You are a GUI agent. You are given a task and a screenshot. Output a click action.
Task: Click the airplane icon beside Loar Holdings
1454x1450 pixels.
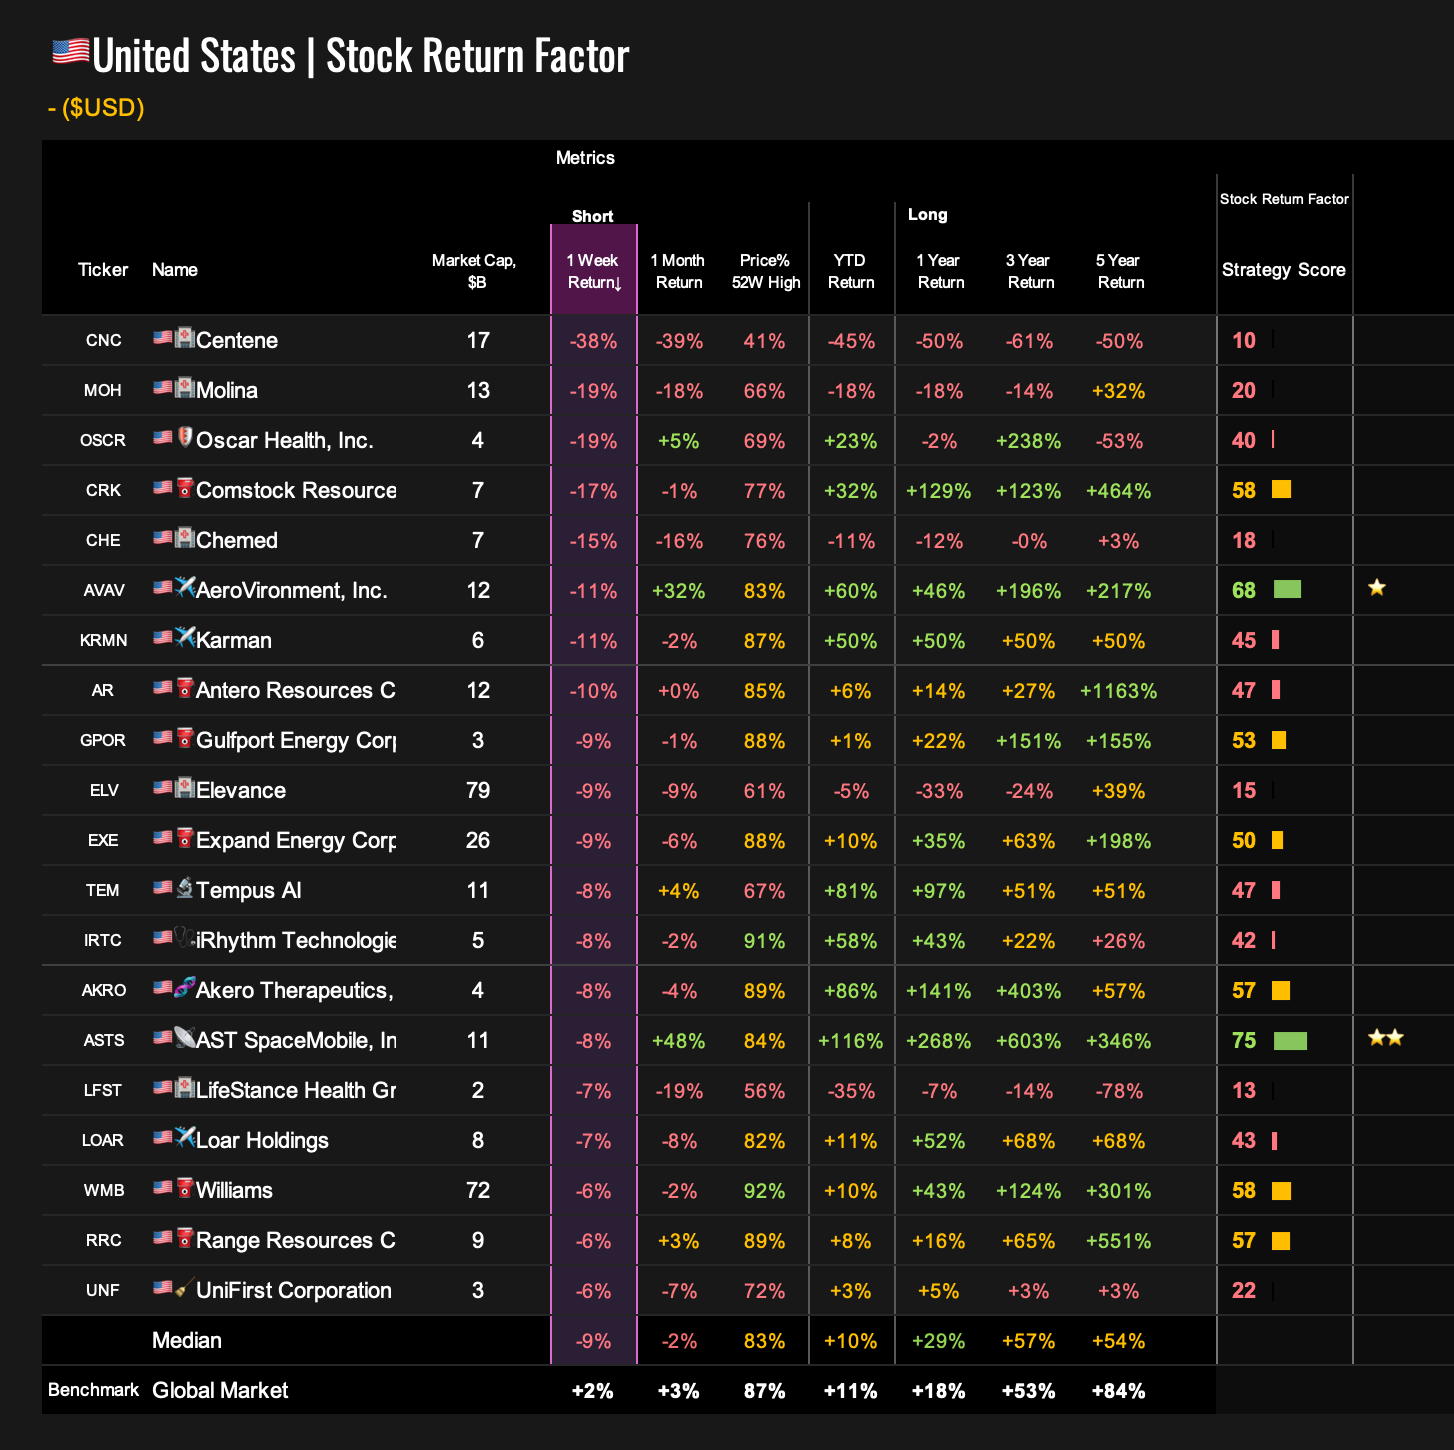185,1137
